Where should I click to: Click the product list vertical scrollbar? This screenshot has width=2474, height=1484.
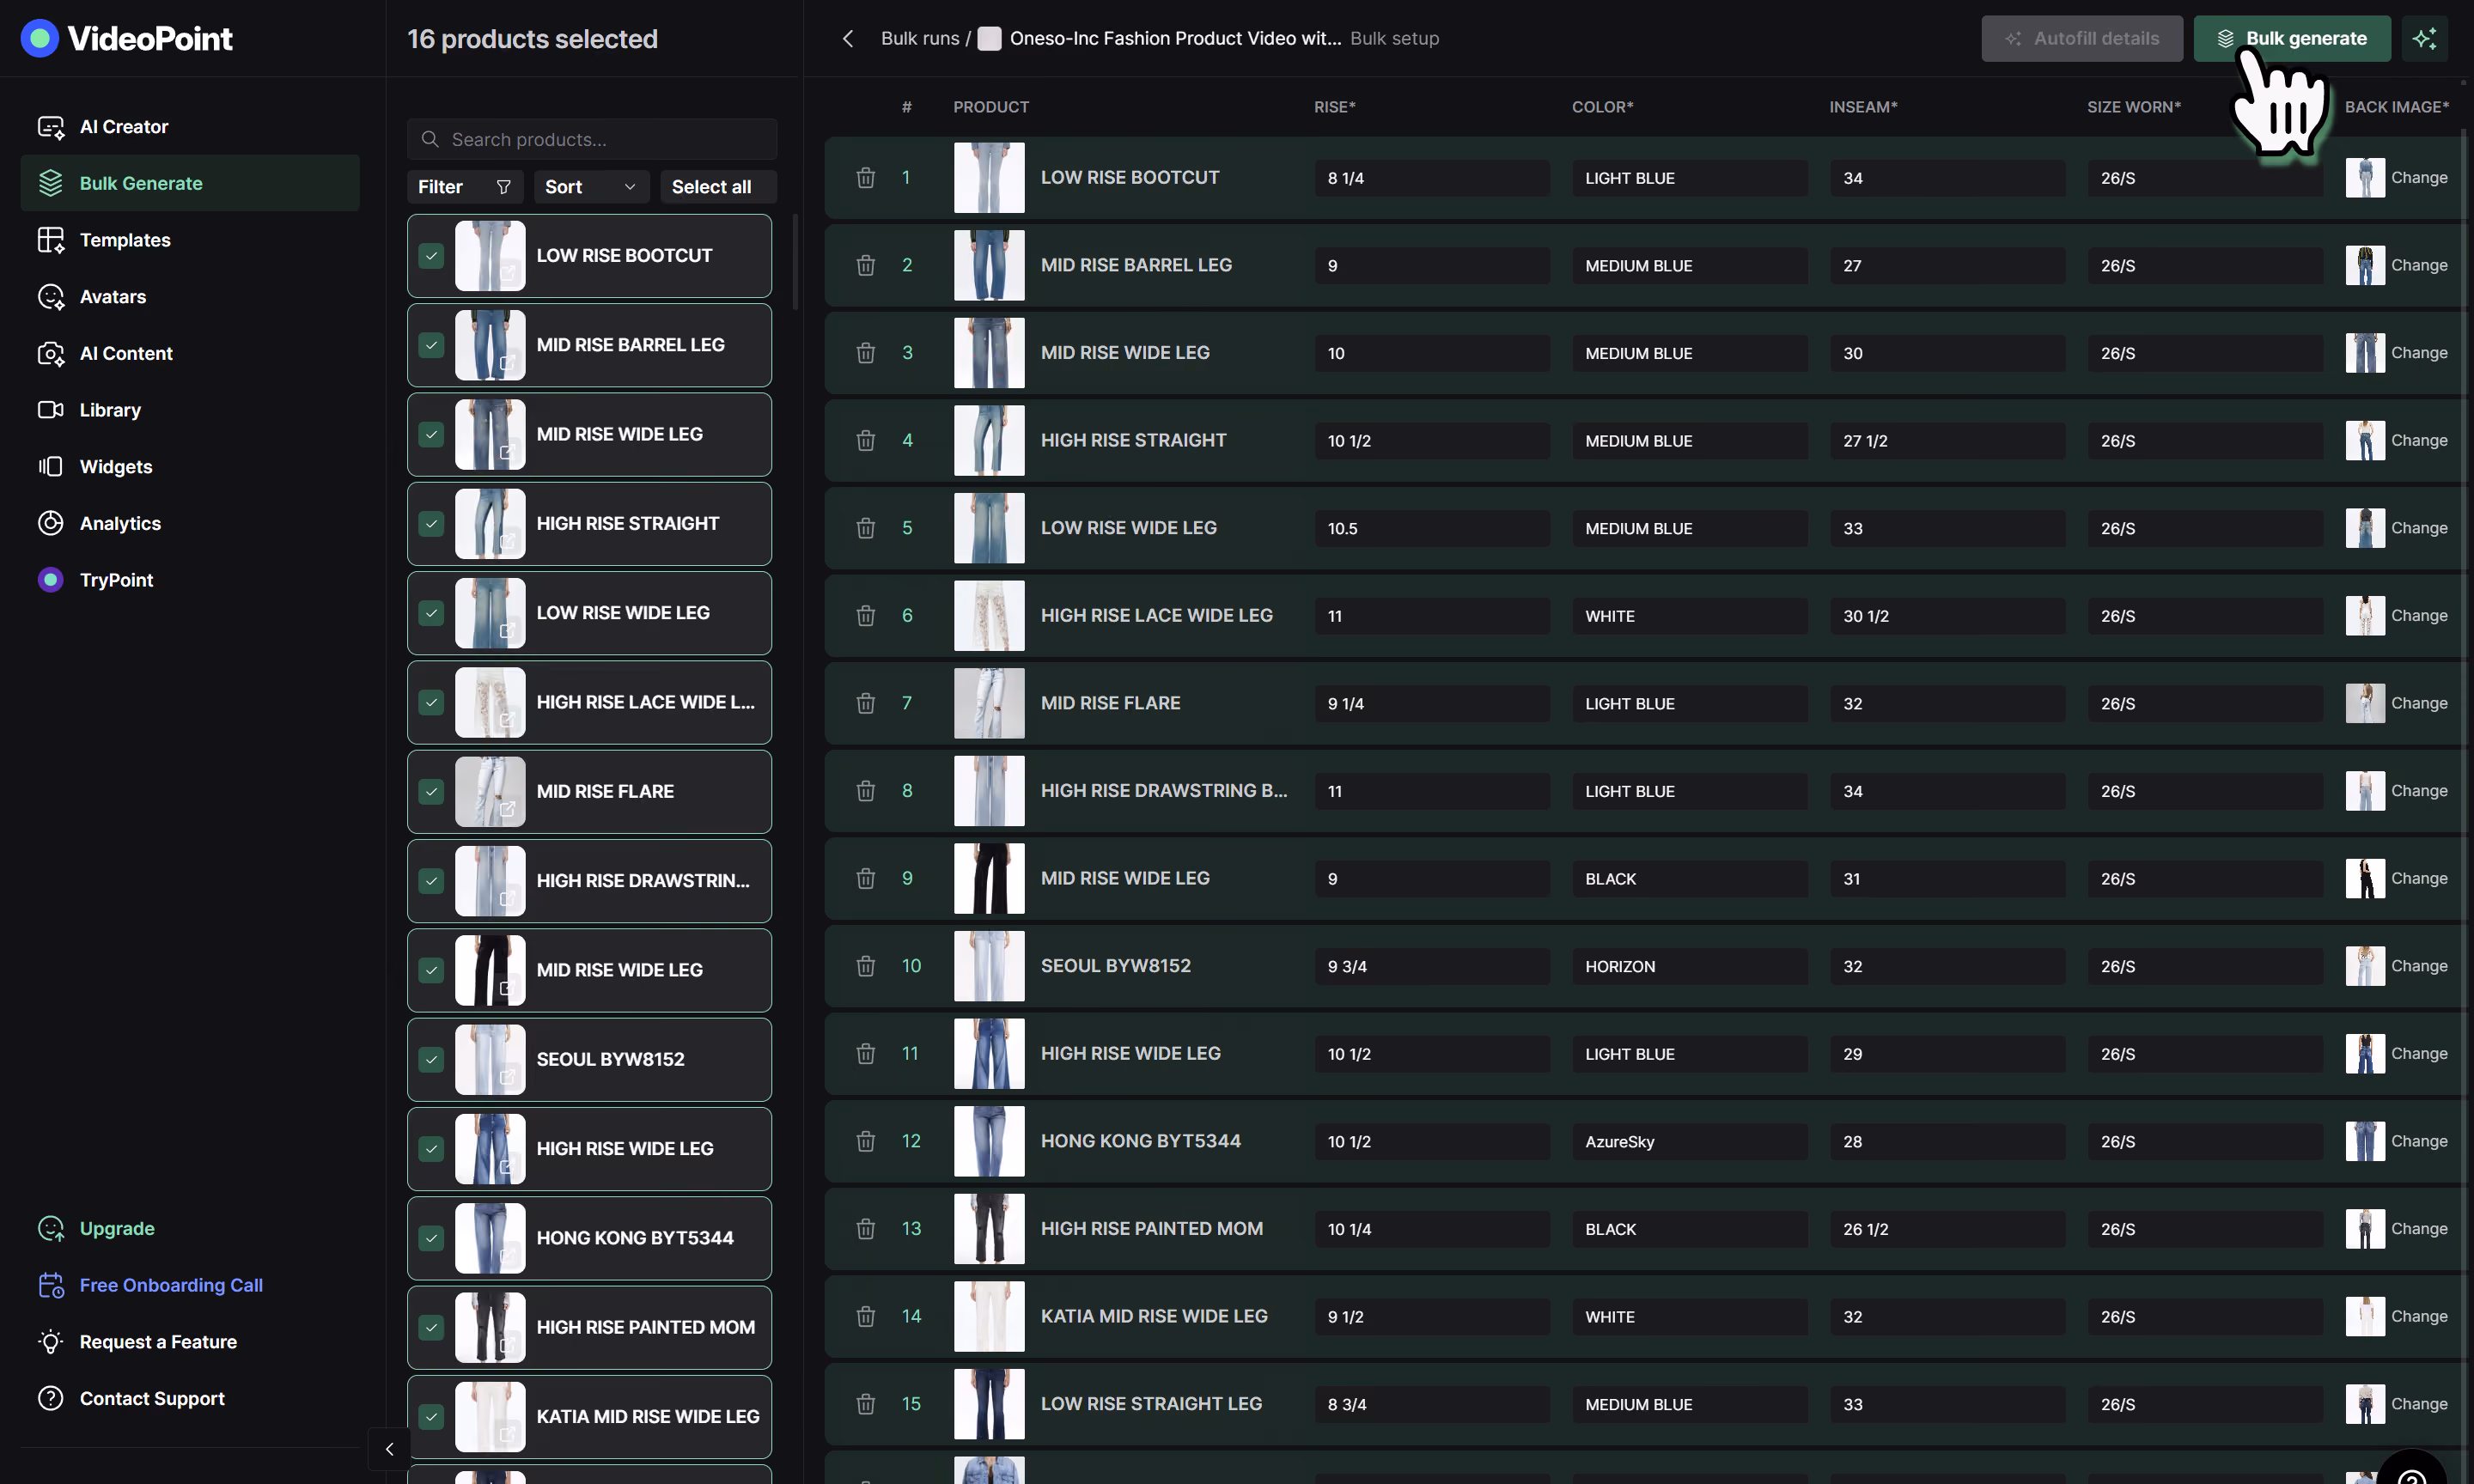coord(795,262)
